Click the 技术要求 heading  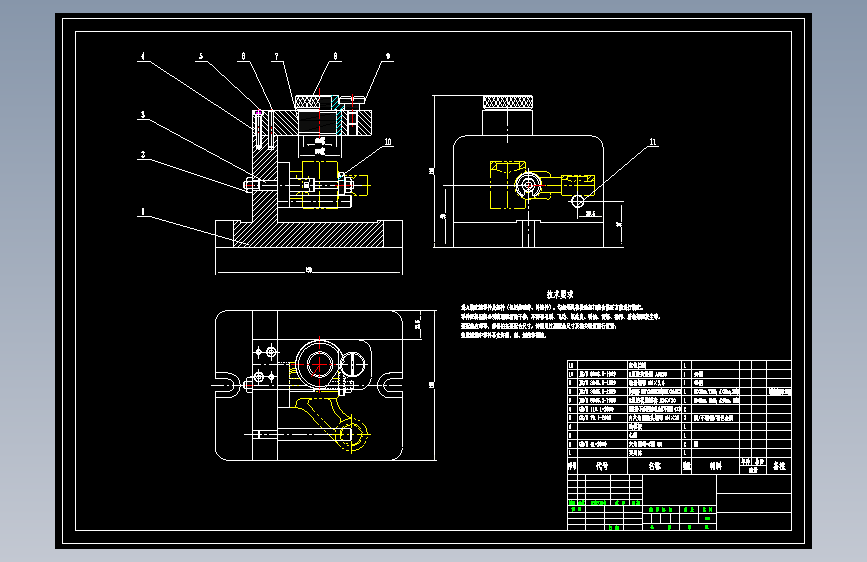[x=560, y=294]
